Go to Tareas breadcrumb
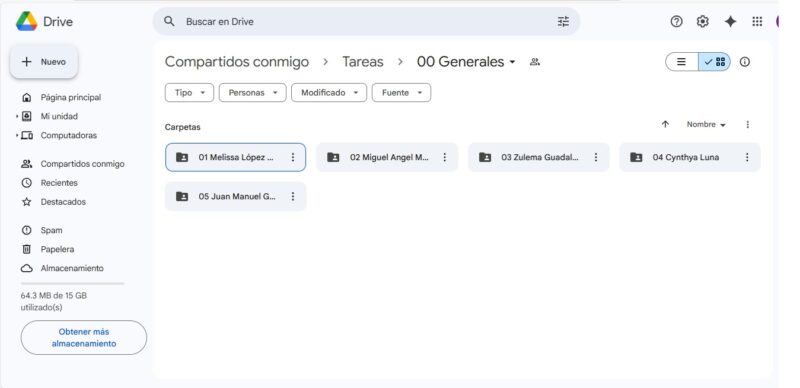This screenshot has height=388, width=800. 363,62
